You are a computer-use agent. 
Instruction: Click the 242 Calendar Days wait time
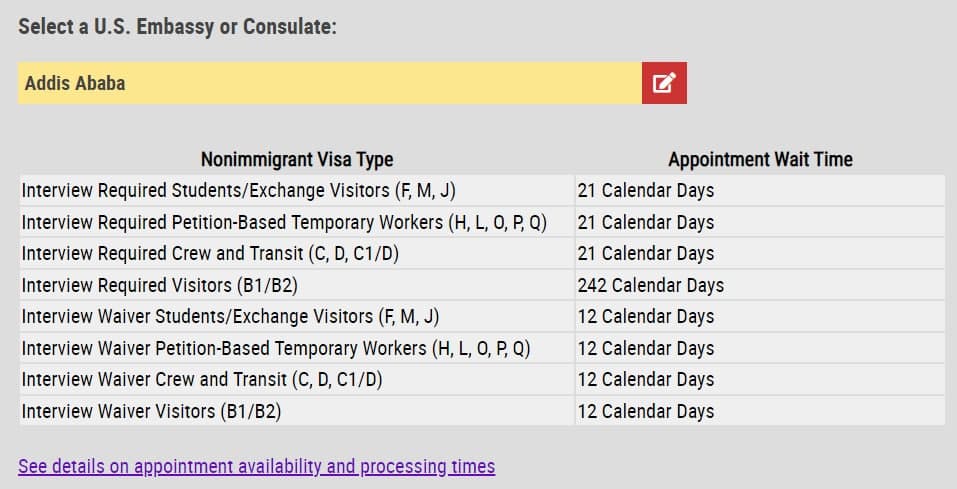coord(651,285)
